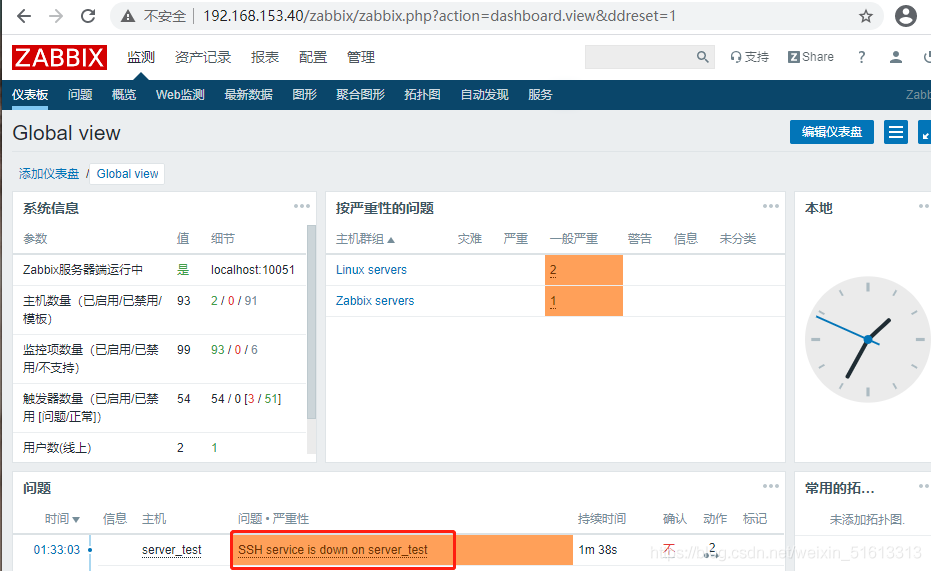Click the orange Zabbix servers severity cell
Viewport: 931px width, 571px height.
point(583,301)
